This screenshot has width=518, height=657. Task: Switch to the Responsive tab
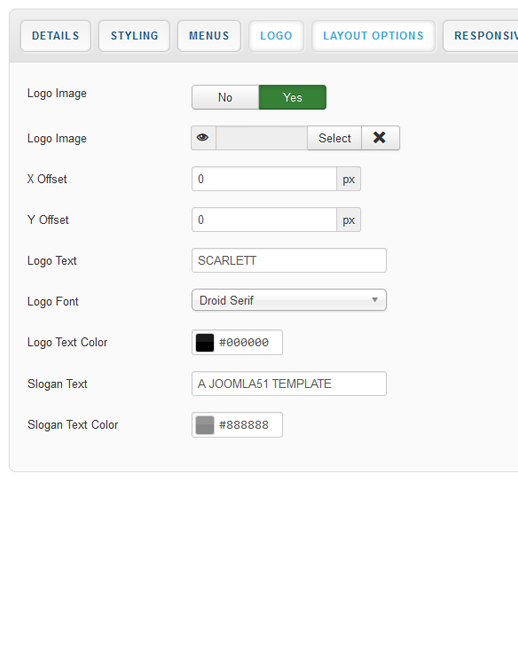pyautogui.click(x=481, y=36)
